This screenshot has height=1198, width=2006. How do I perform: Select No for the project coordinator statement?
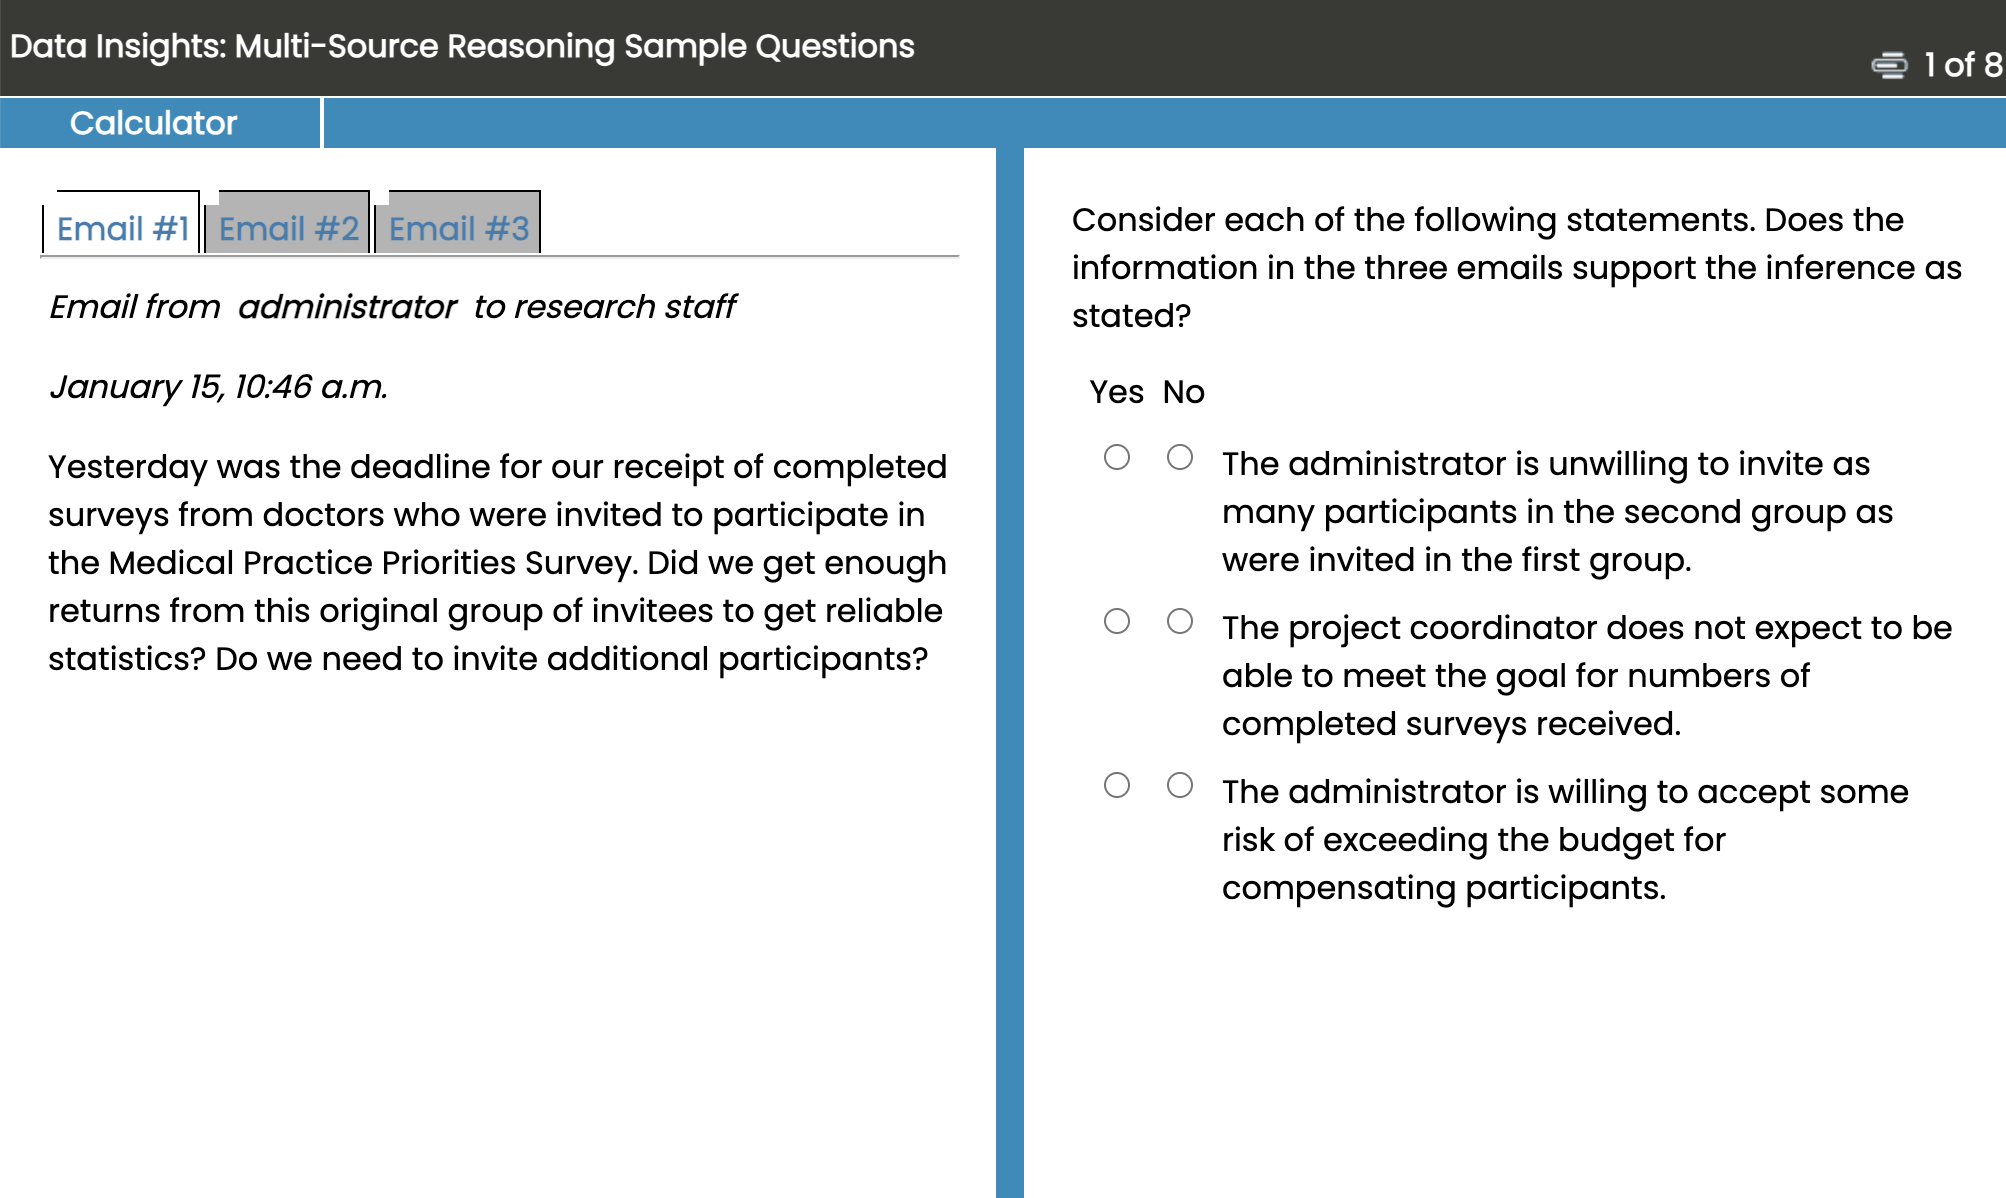[1180, 620]
